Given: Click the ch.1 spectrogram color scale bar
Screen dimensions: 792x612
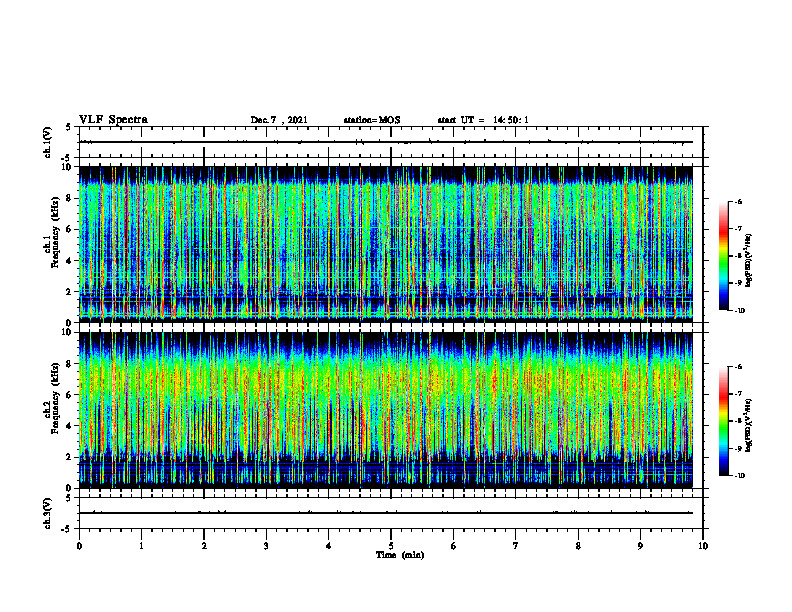Looking at the screenshot, I should (723, 256).
